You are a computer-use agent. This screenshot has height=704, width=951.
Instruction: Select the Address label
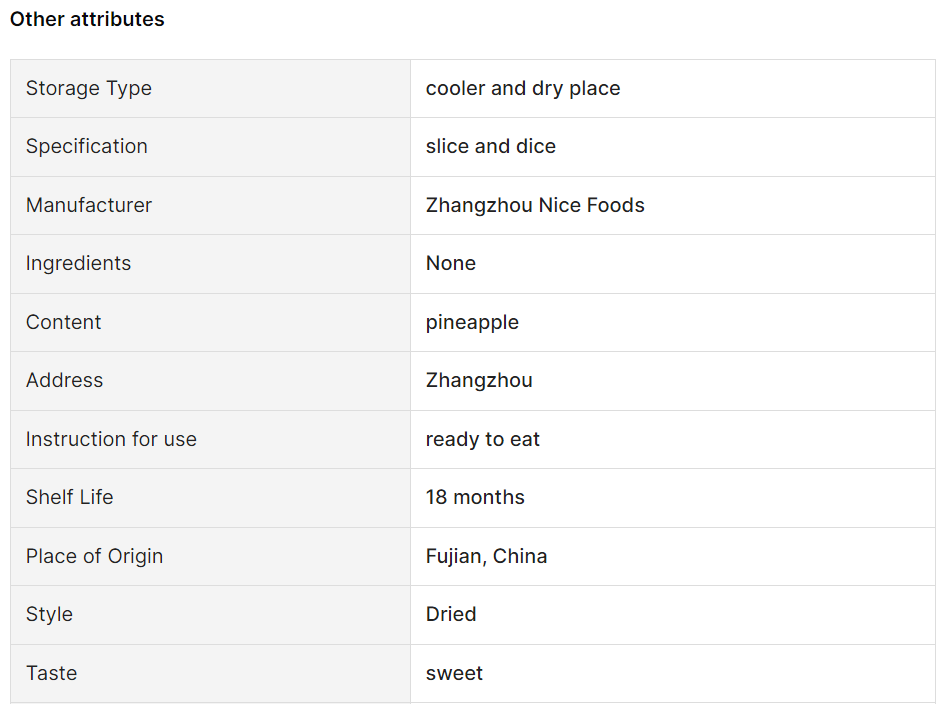click(64, 380)
